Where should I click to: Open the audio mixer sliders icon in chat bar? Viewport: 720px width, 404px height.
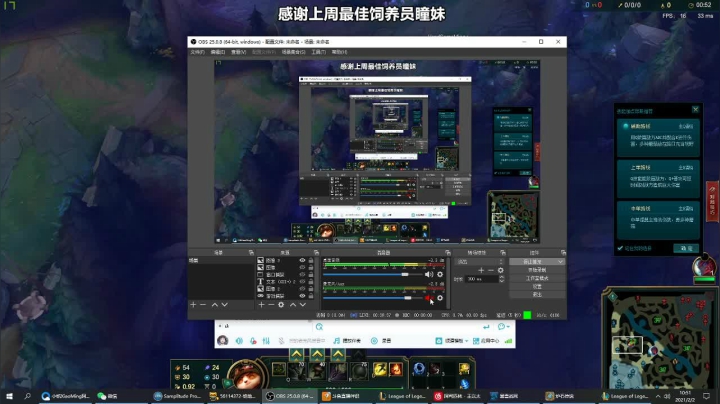pyautogui.click(x=266, y=341)
